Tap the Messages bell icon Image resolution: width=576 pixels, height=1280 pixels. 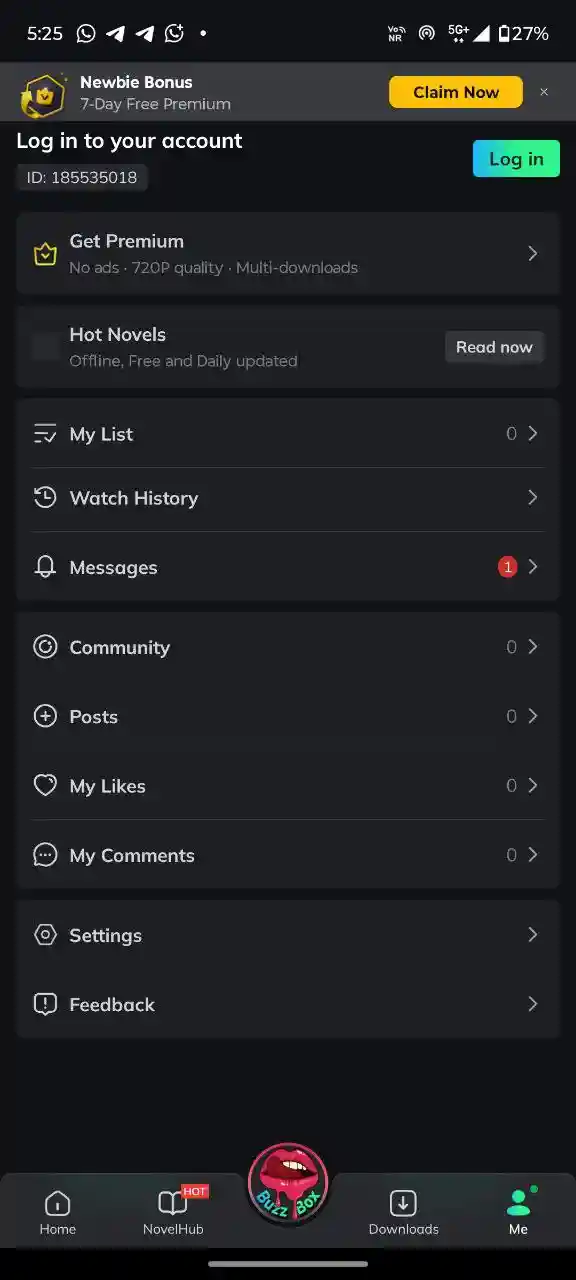click(x=45, y=567)
